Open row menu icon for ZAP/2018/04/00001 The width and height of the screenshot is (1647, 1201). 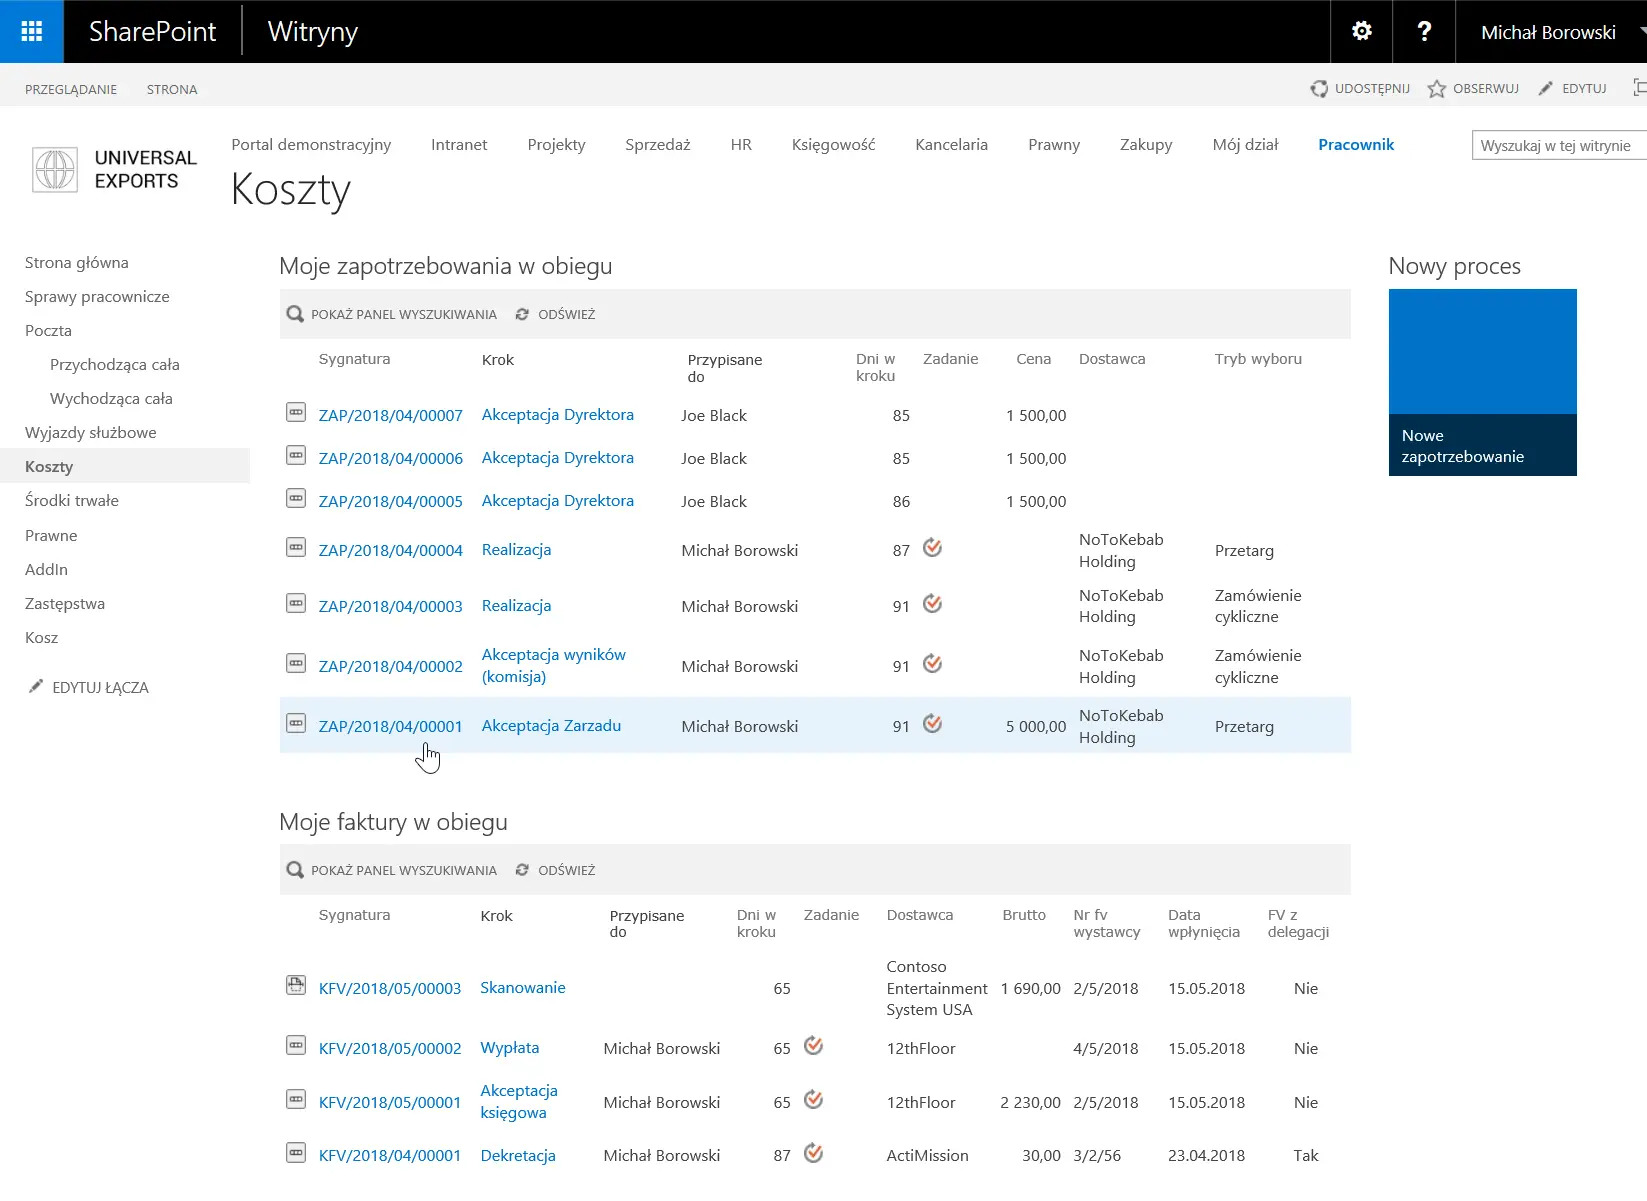(x=296, y=723)
